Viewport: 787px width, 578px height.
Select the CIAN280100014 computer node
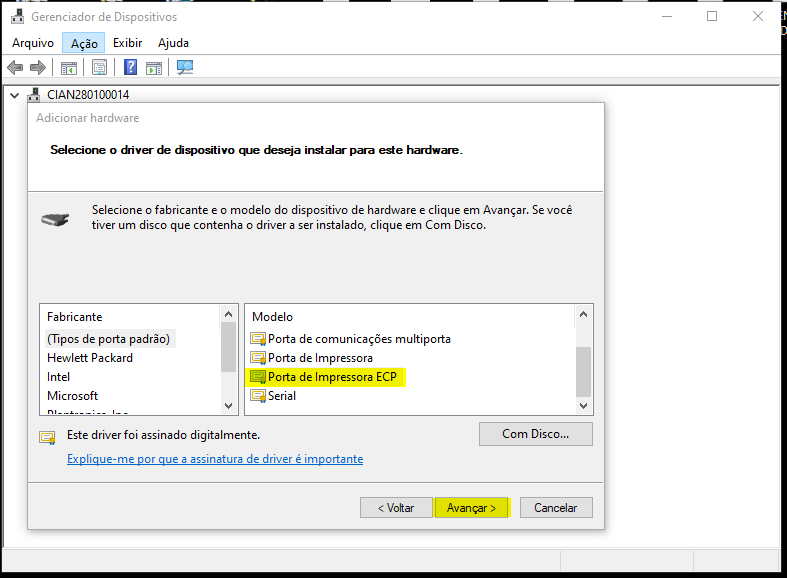pos(88,95)
